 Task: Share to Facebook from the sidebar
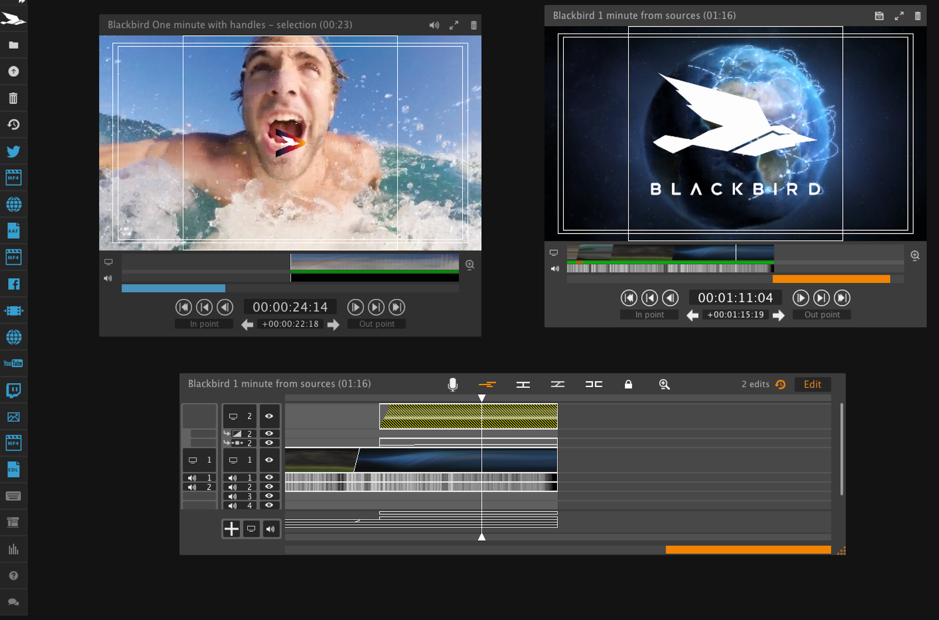tap(13, 284)
